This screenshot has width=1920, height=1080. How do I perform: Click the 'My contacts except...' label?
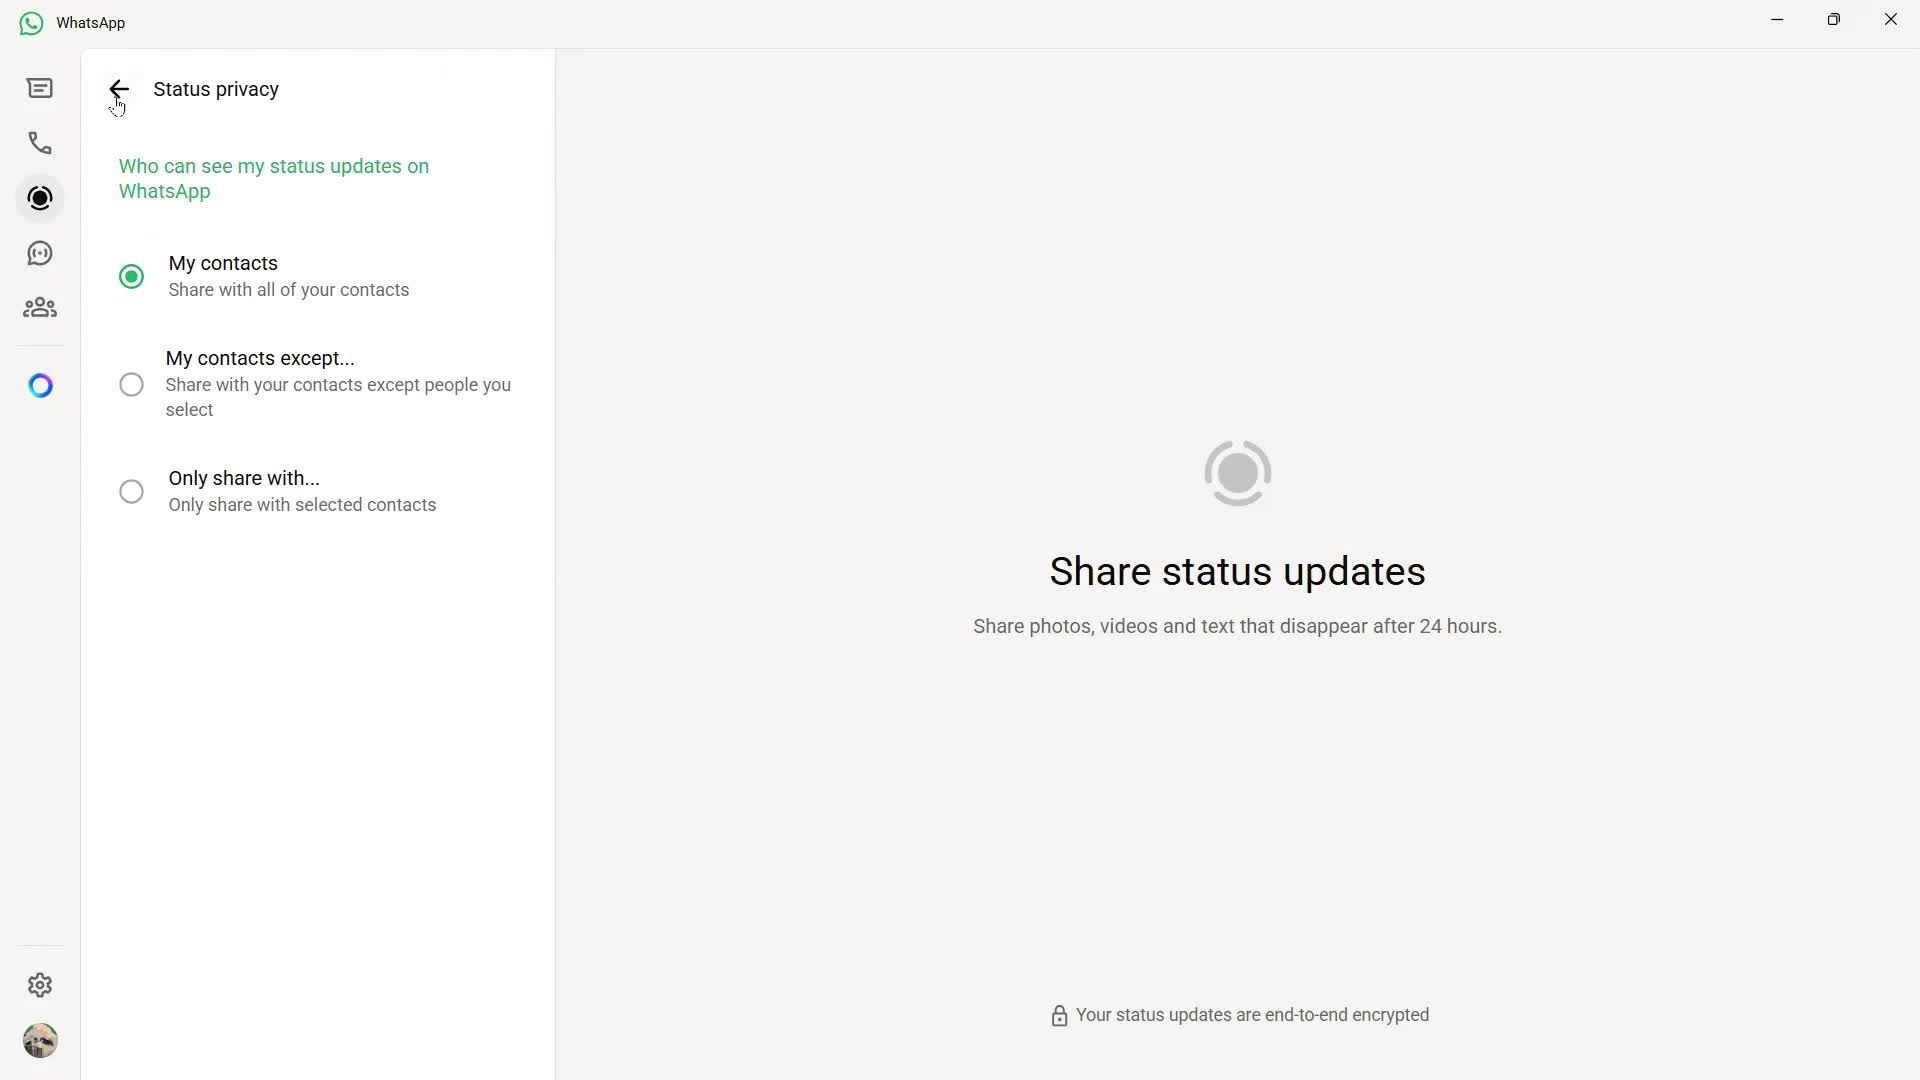260,358
